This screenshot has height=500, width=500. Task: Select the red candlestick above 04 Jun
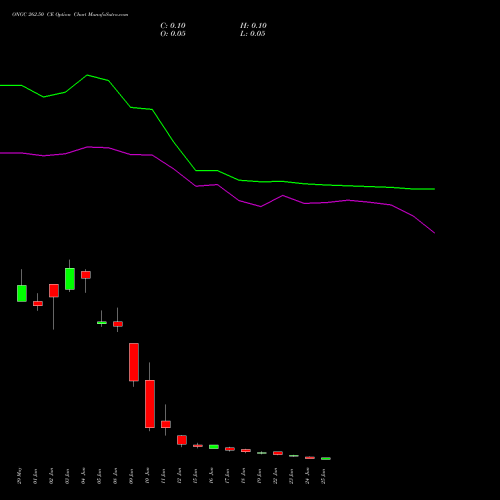click(x=86, y=275)
